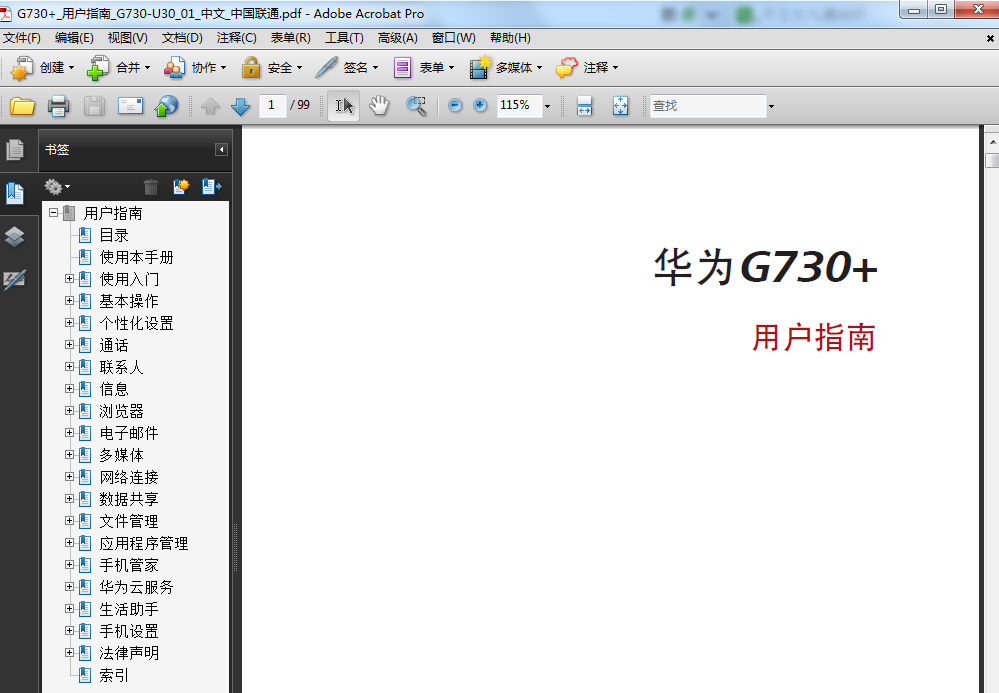The image size is (999, 693).
Task: Expand the 联系人 bookmark
Action: [x=69, y=366]
